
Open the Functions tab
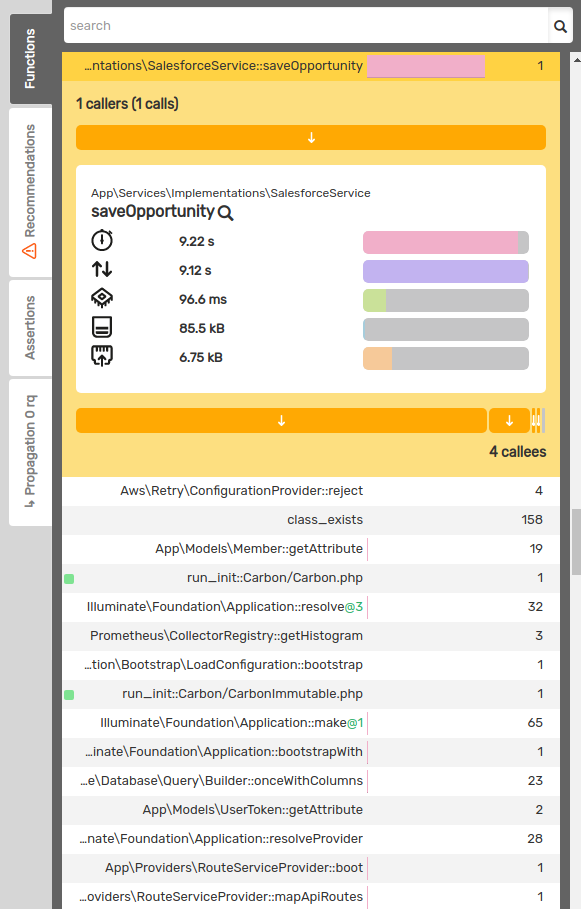30,59
